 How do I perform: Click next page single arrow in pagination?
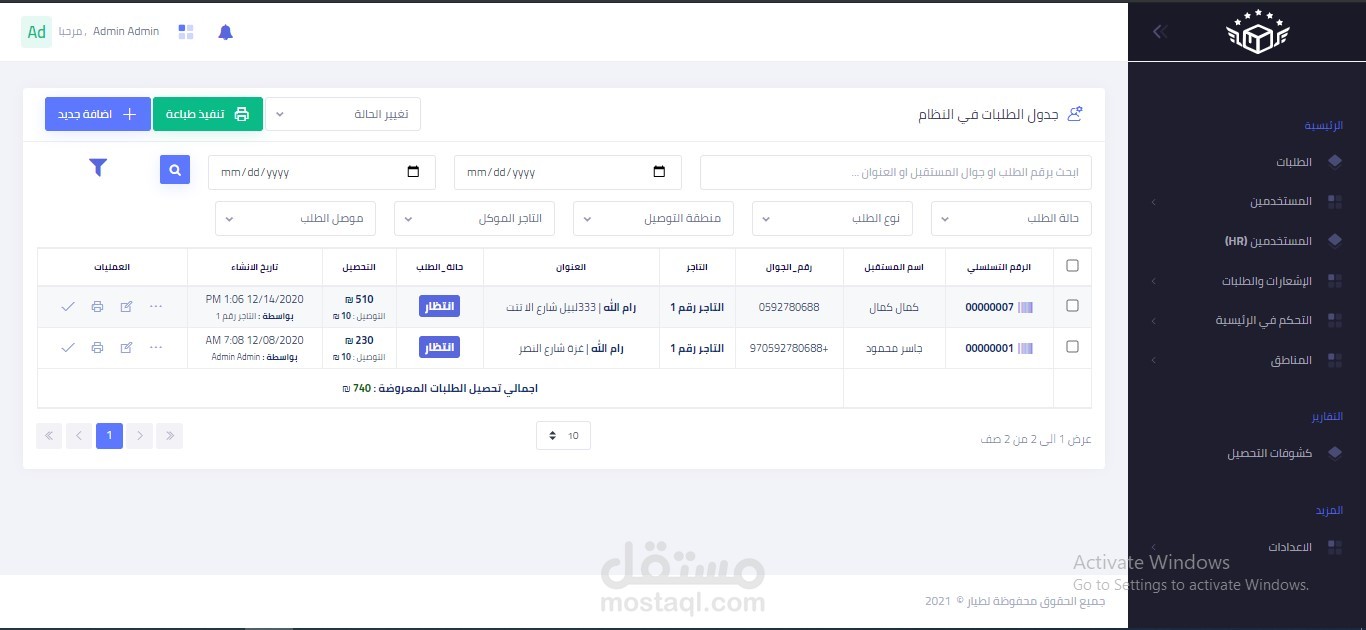[79, 435]
